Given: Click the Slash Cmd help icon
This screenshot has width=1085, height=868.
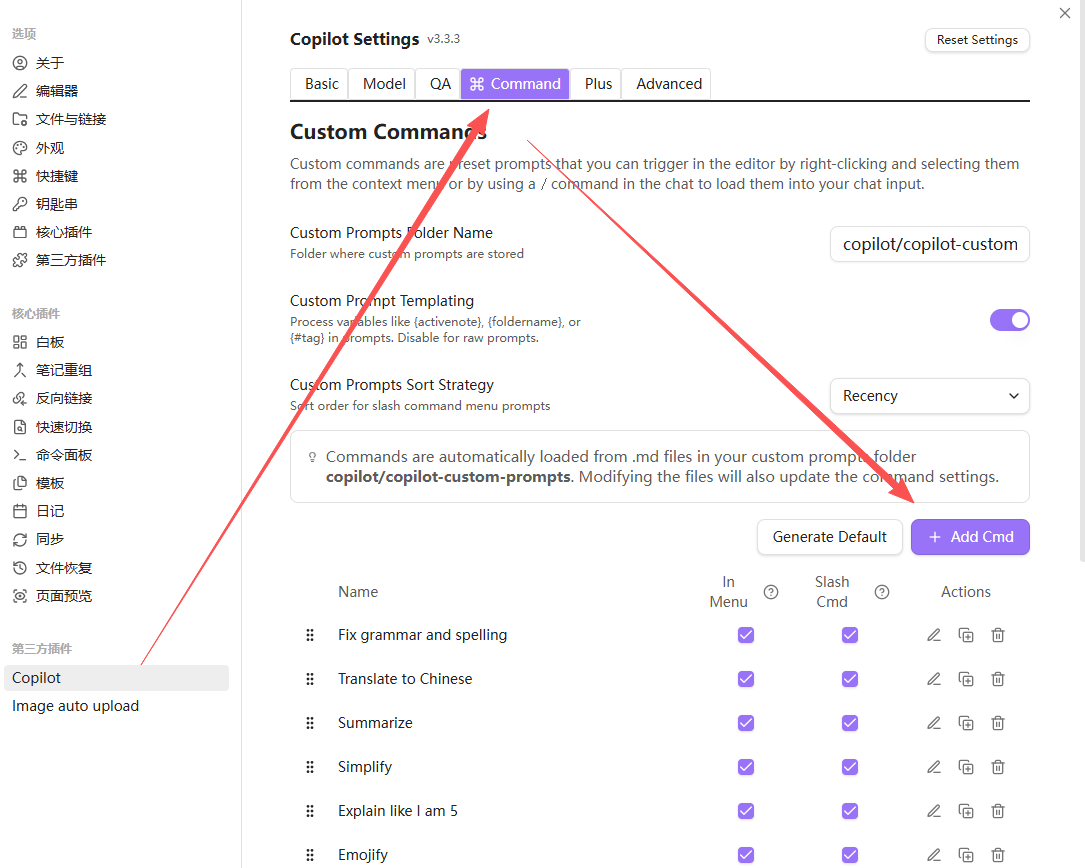Looking at the screenshot, I should pyautogui.click(x=882, y=592).
